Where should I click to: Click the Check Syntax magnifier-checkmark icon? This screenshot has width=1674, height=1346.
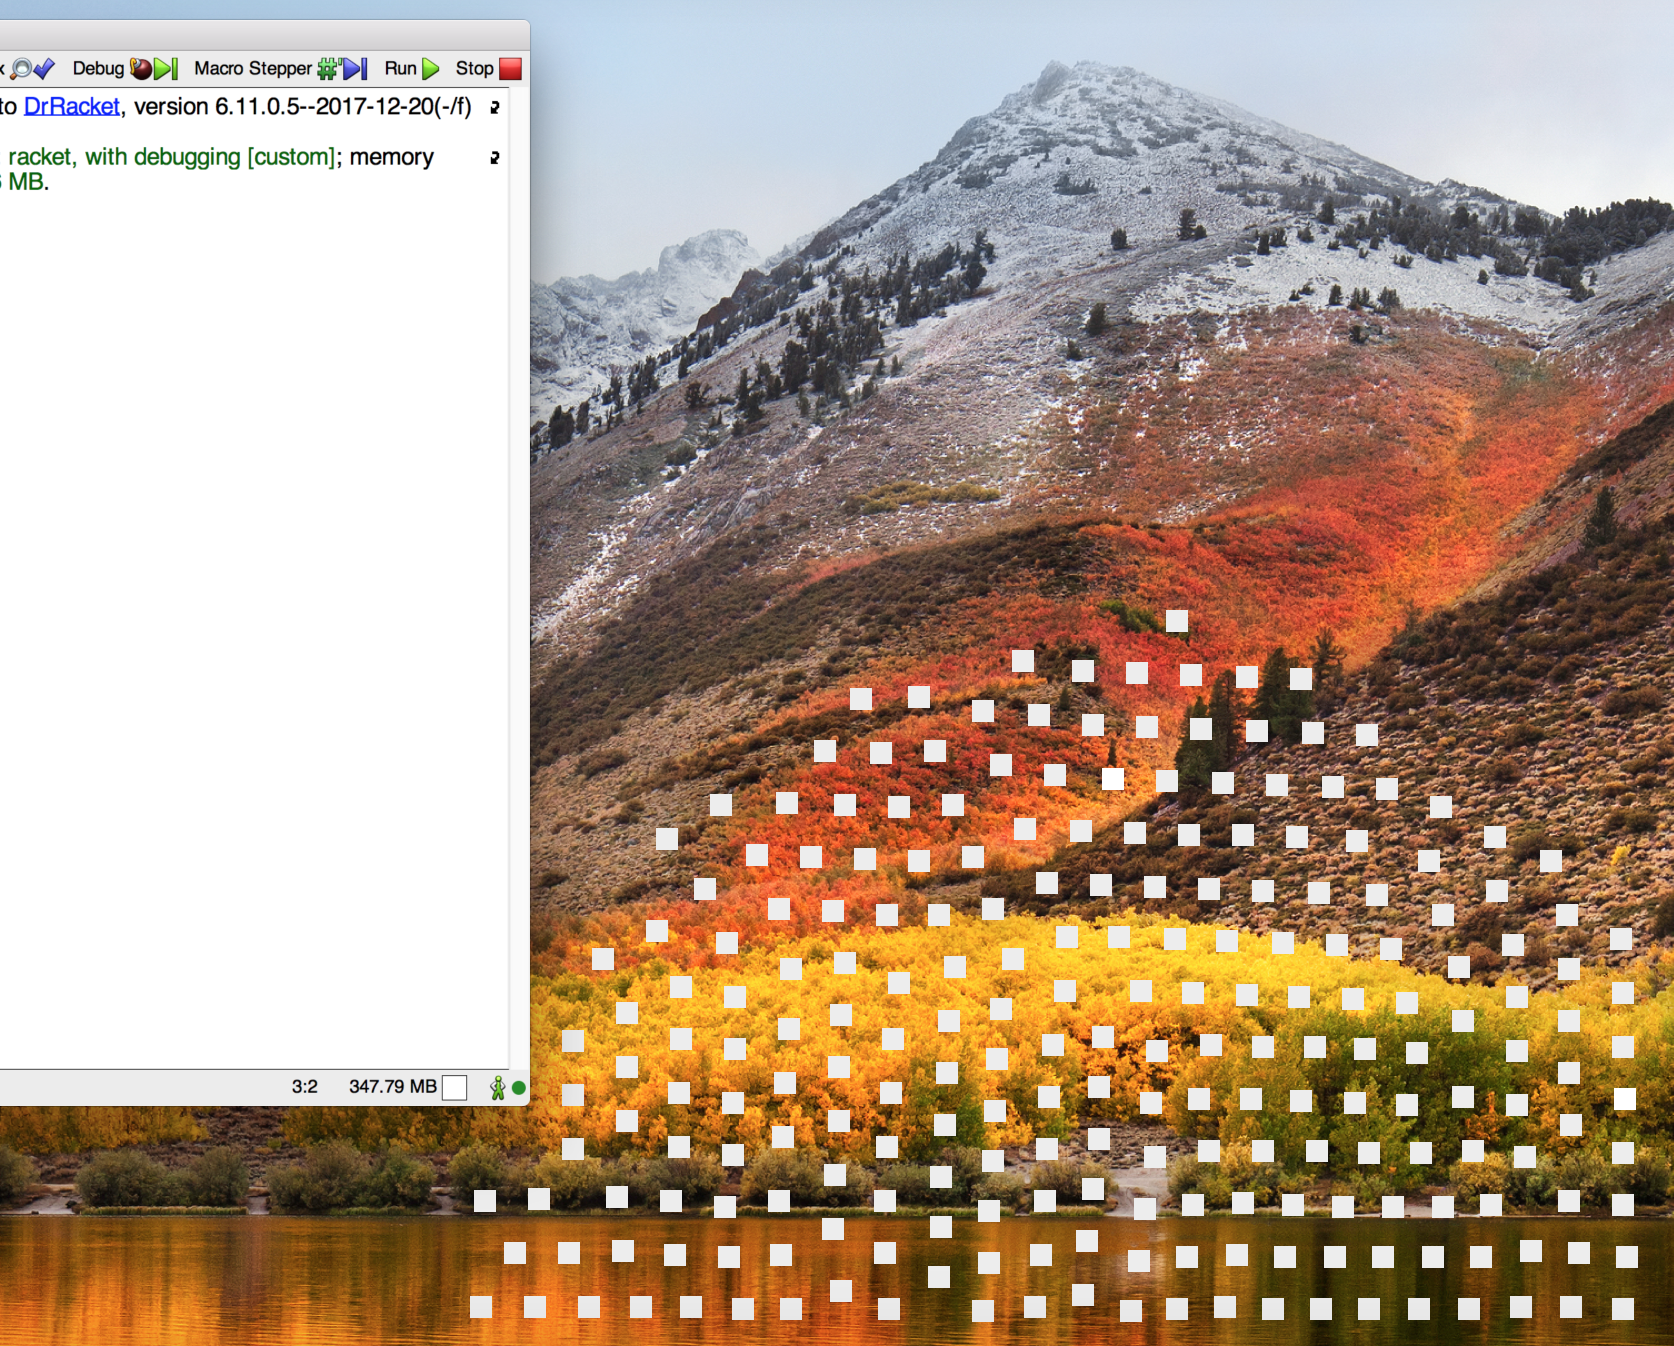click(x=32, y=69)
